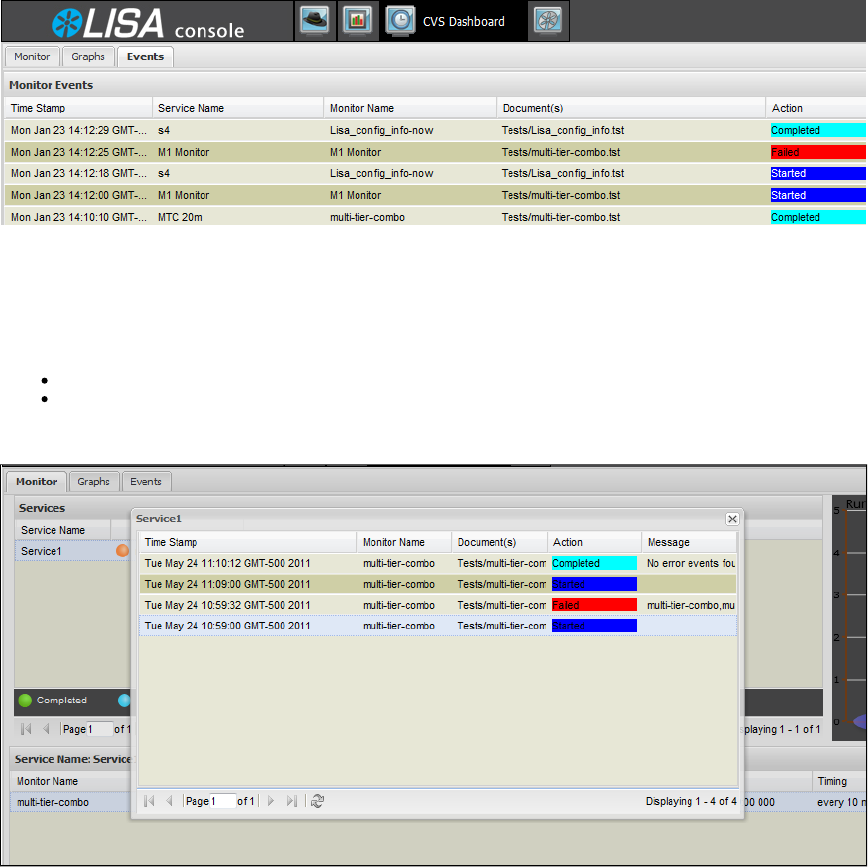Screen dimensions: 868x867
Task: Click Action header in Service1 dialog
Action: coord(595,542)
